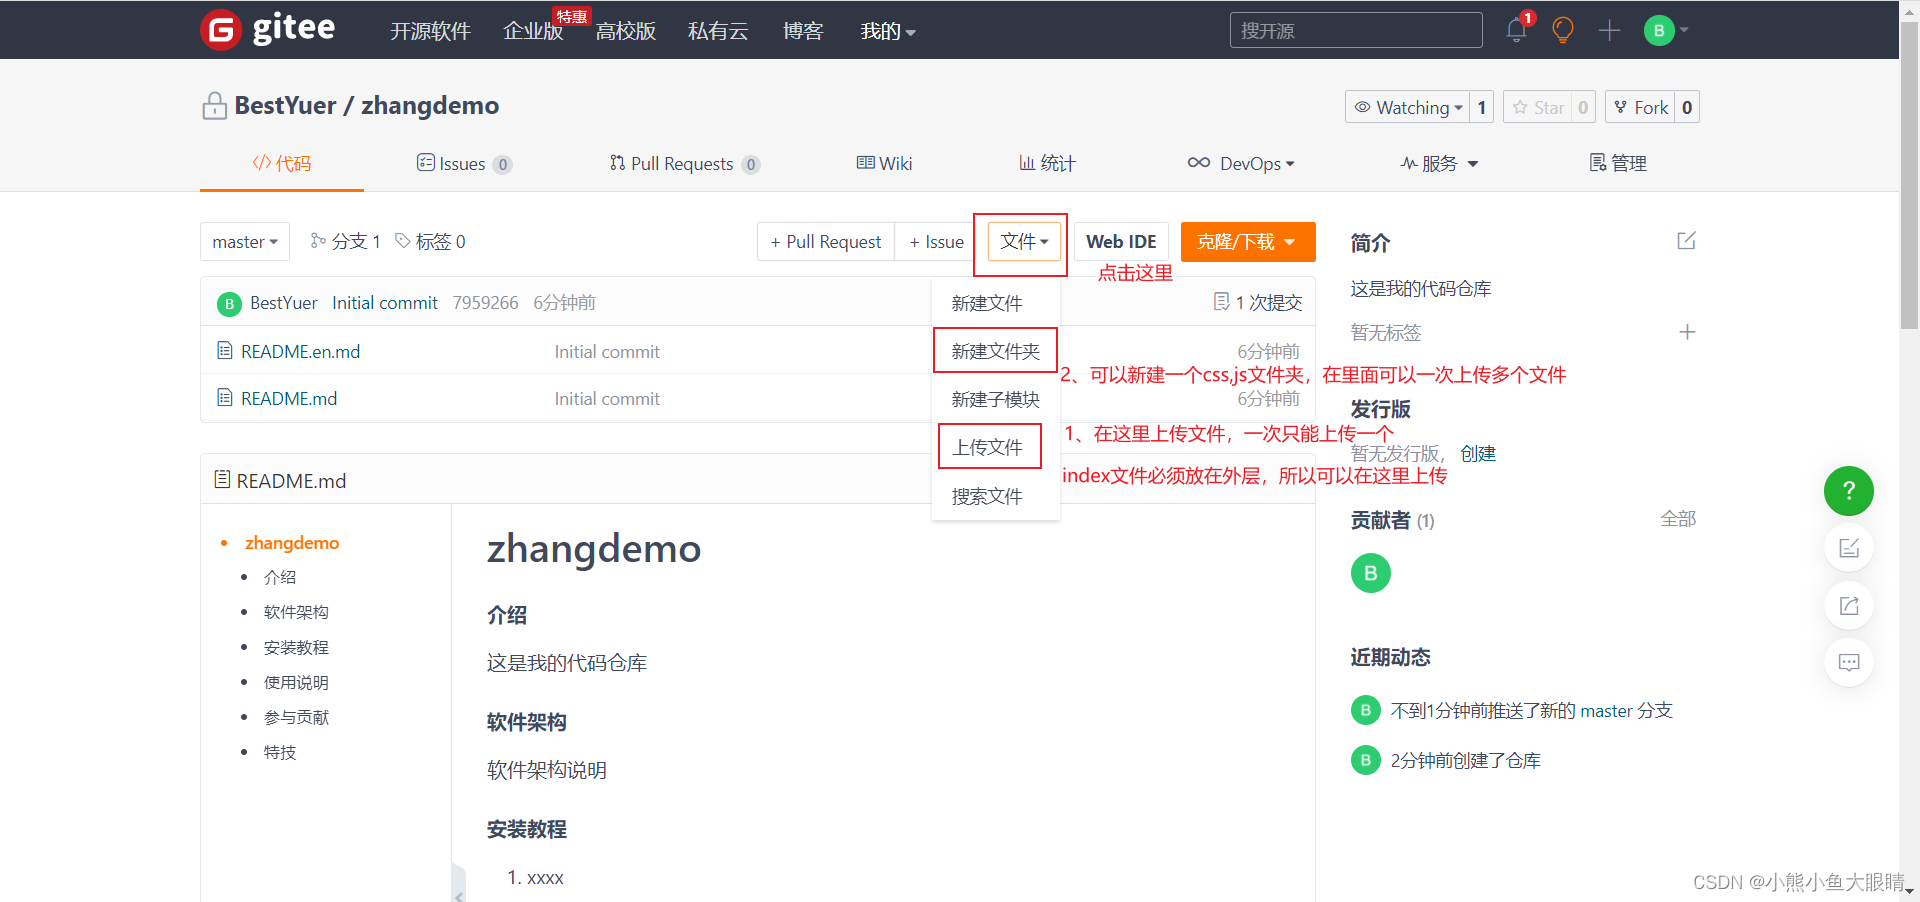The height and width of the screenshot is (902, 1920).
Task: Expand the 我的 menu
Action: click(888, 31)
